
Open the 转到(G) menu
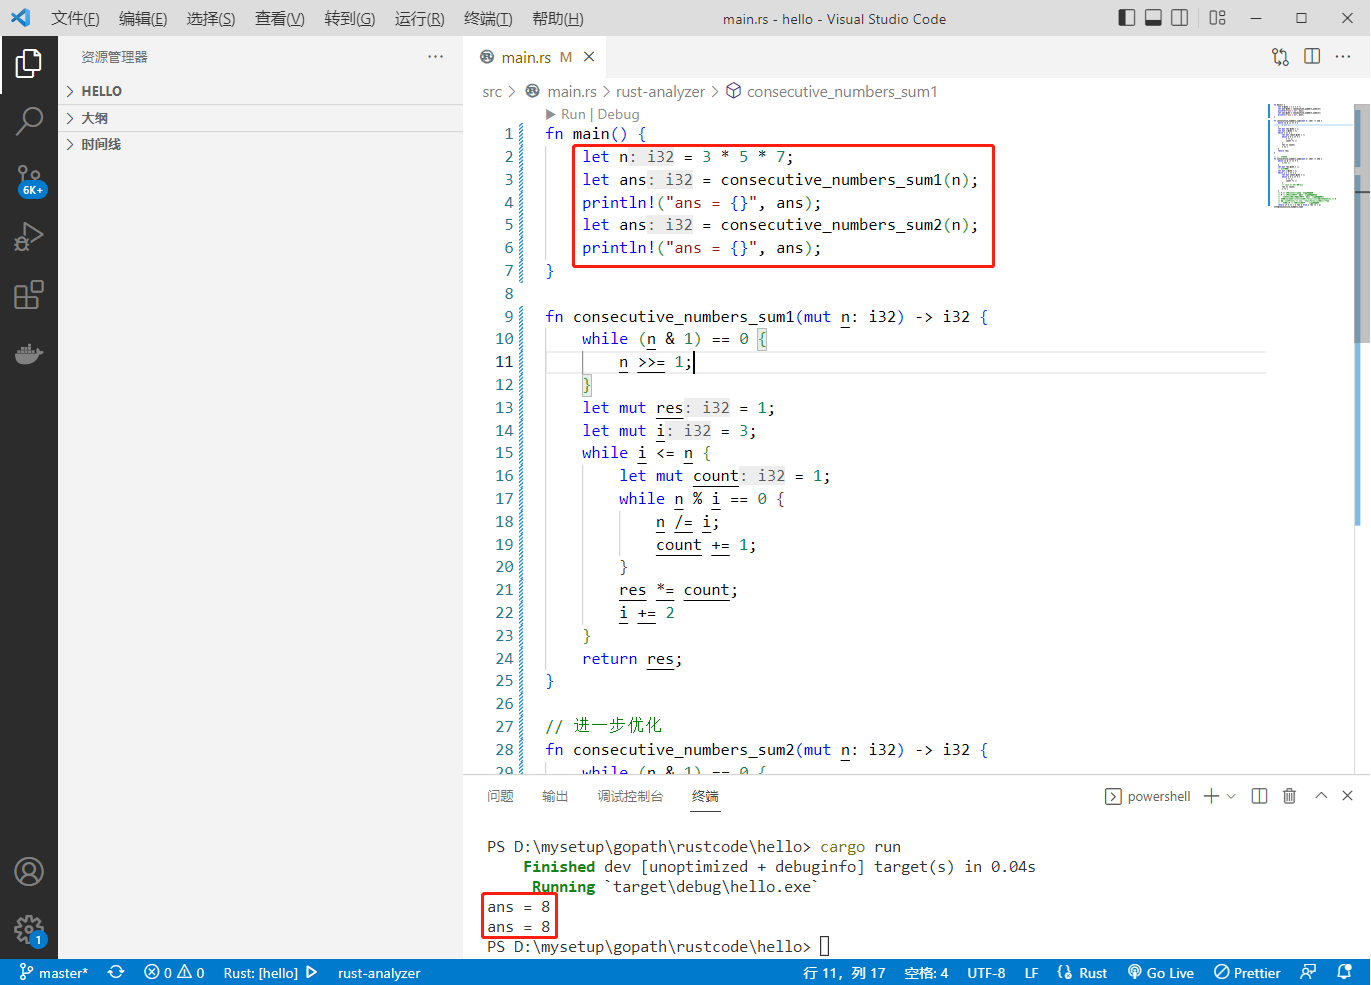click(x=350, y=18)
